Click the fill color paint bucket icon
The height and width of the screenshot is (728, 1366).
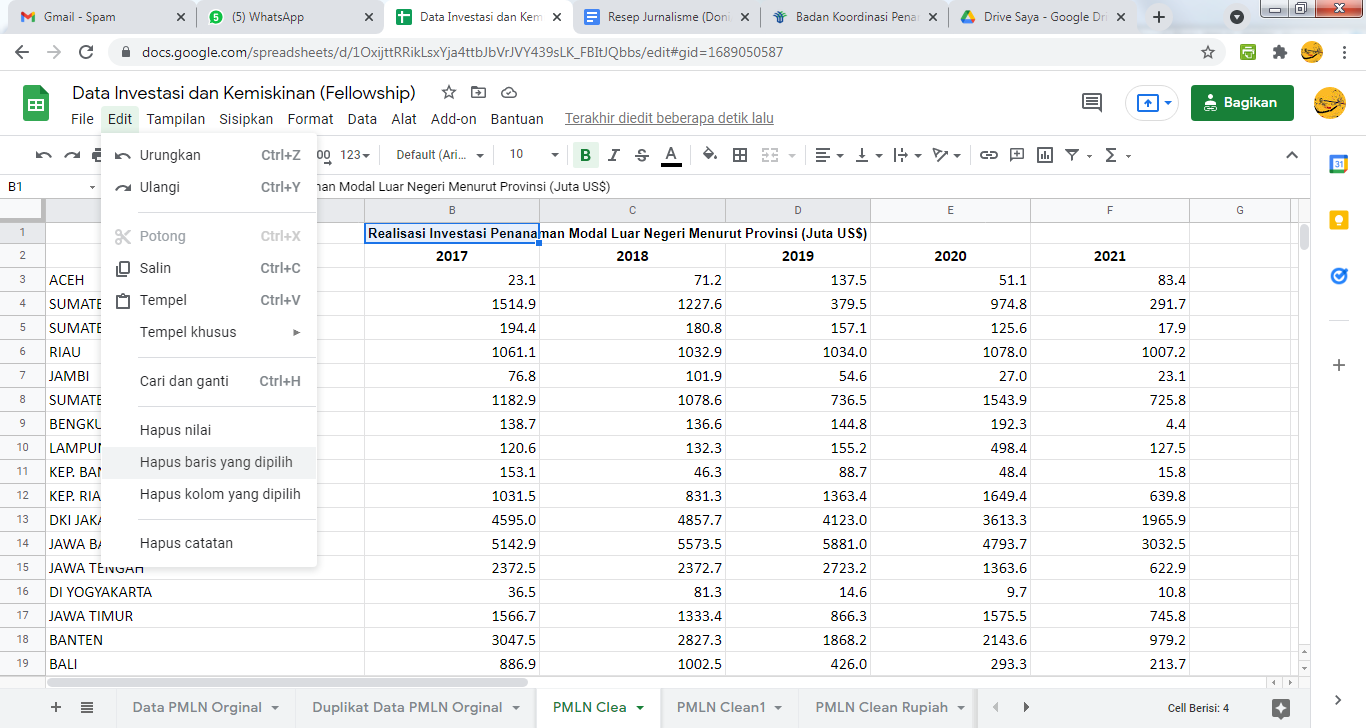(x=709, y=155)
